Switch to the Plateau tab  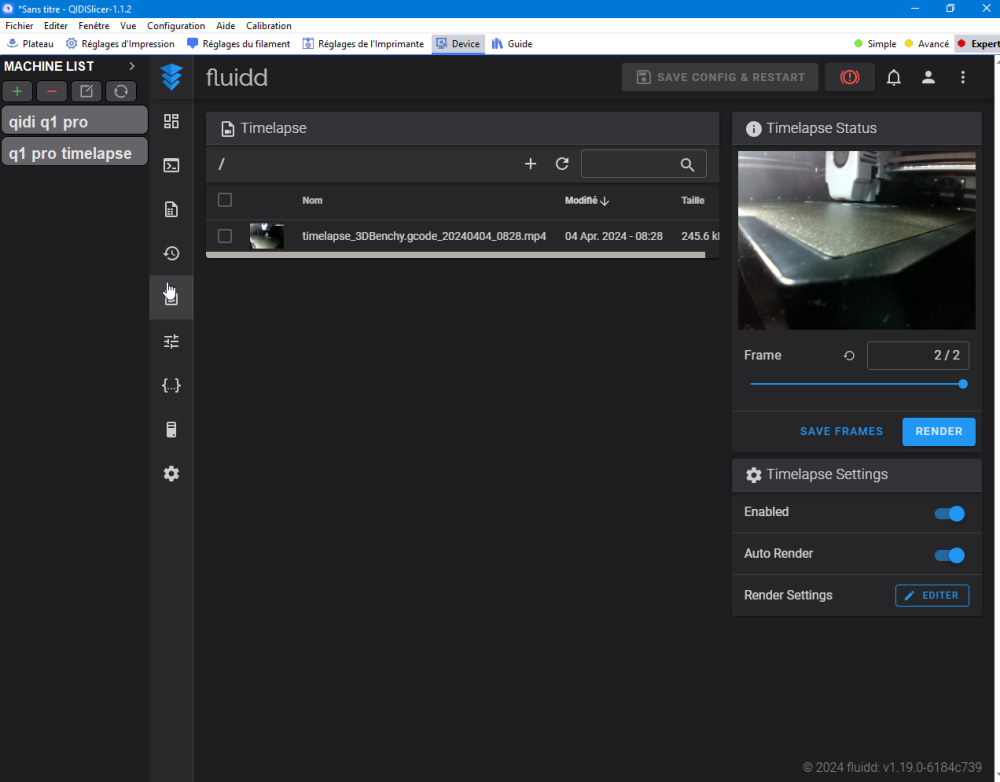(x=30, y=43)
